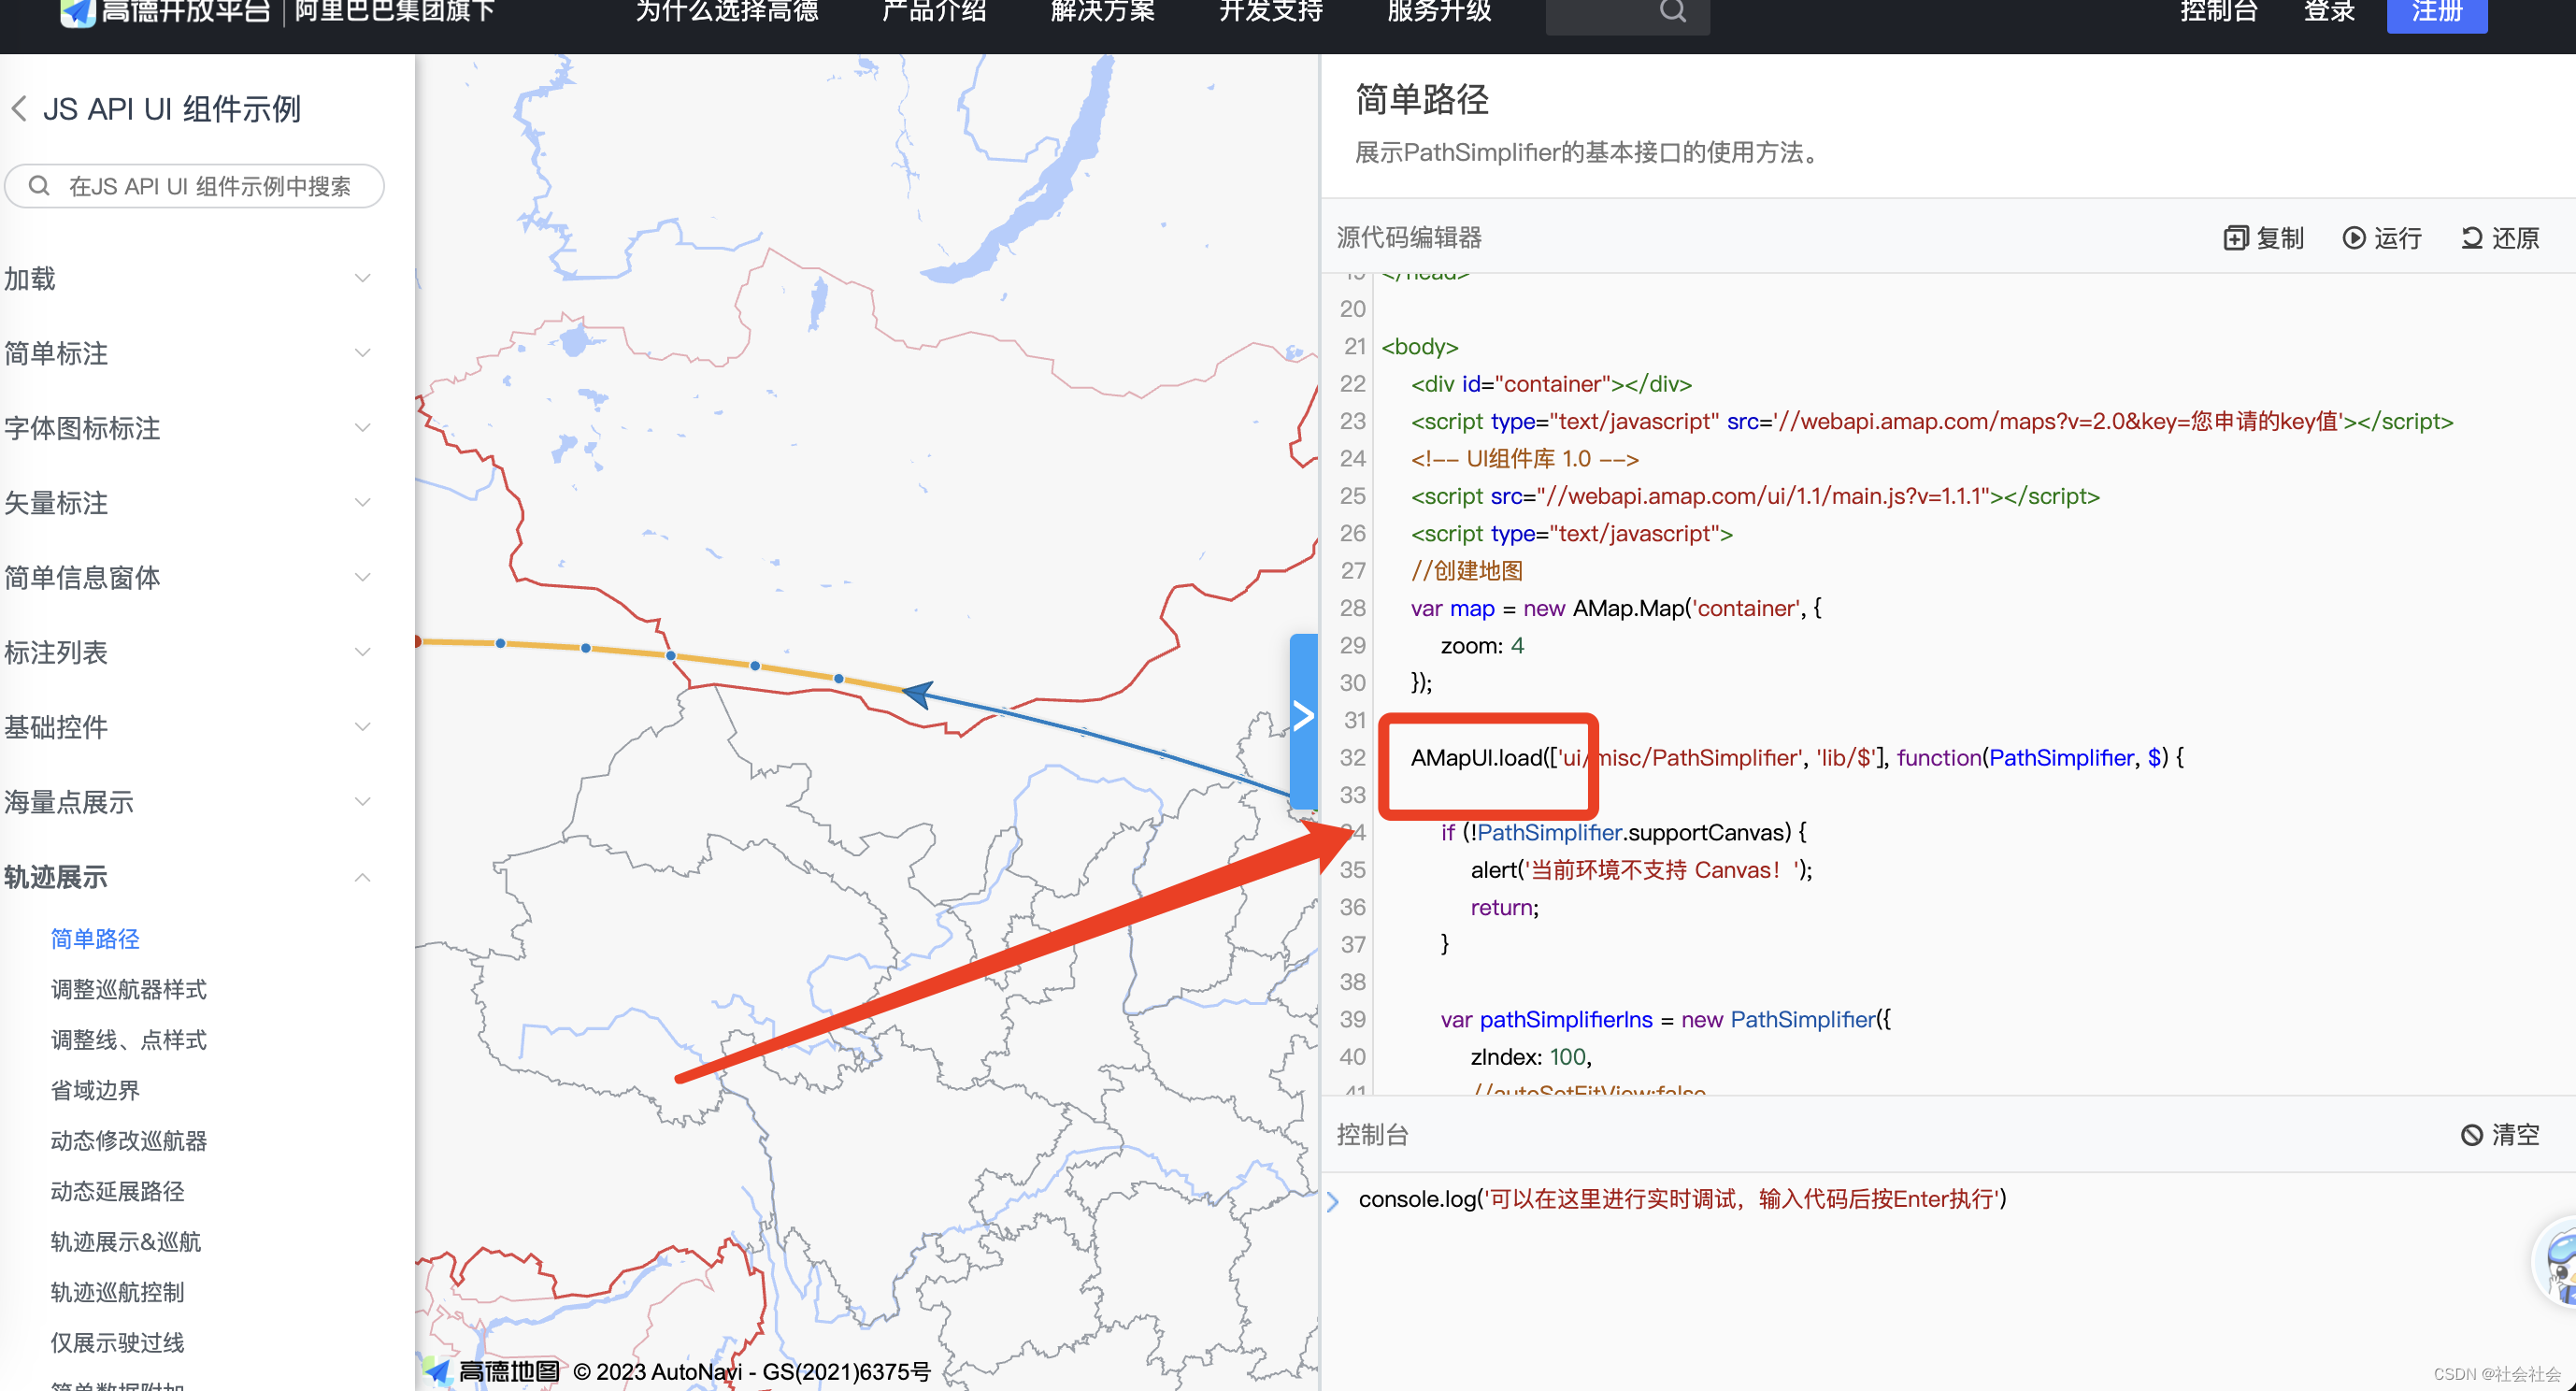Expand the 字体图标标注 section
This screenshot has width=2576, height=1391.
tap(188, 428)
